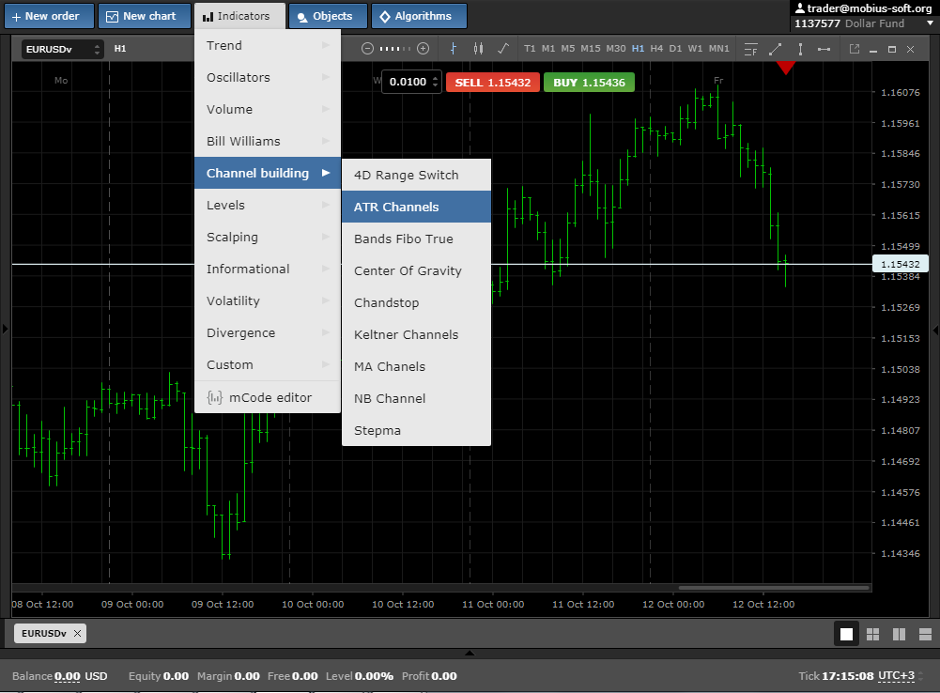Close the EURUSDv chart tab
This screenshot has width=940, height=693.
click(x=77, y=633)
